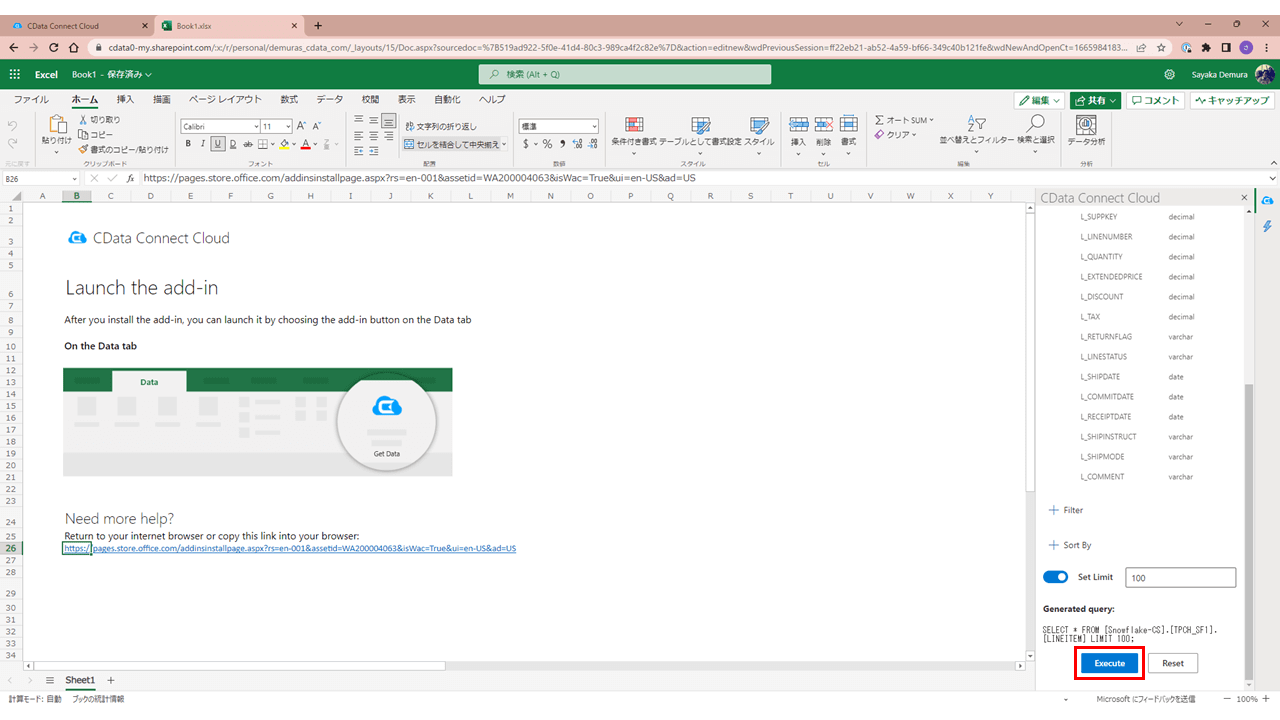The width and height of the screenshot is (1280, 720).
Task: Expand the Name Box B26 dropdown
Action: (x=75, y=178)
